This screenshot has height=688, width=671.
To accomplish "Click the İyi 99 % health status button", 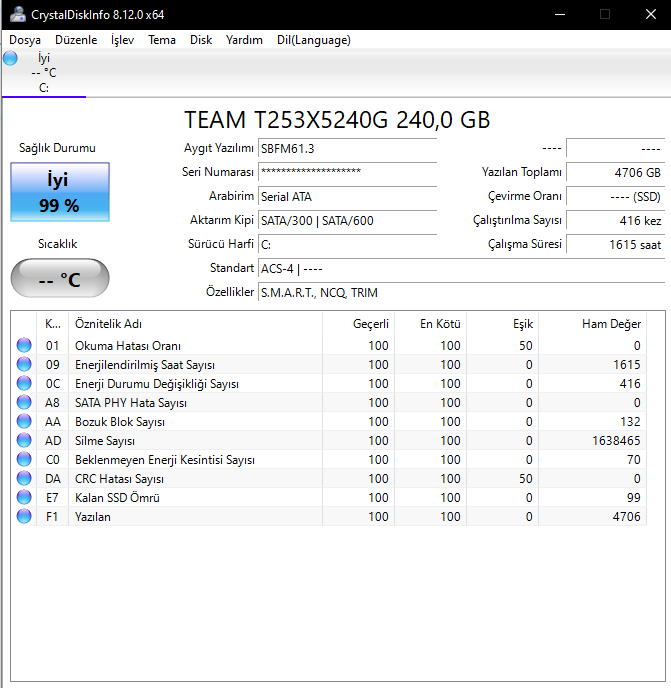I will (60, 192).
